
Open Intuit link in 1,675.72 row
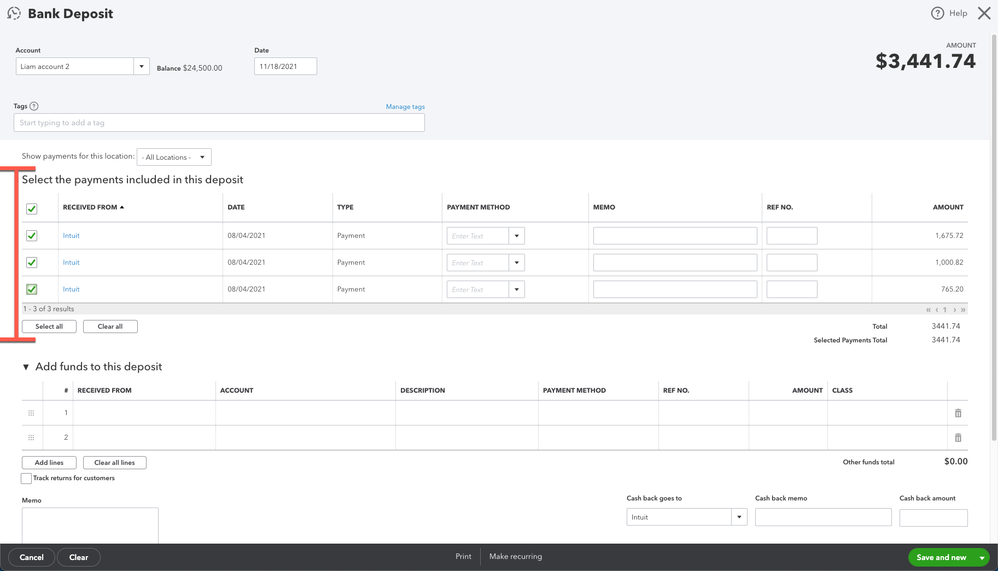[71, 236]
